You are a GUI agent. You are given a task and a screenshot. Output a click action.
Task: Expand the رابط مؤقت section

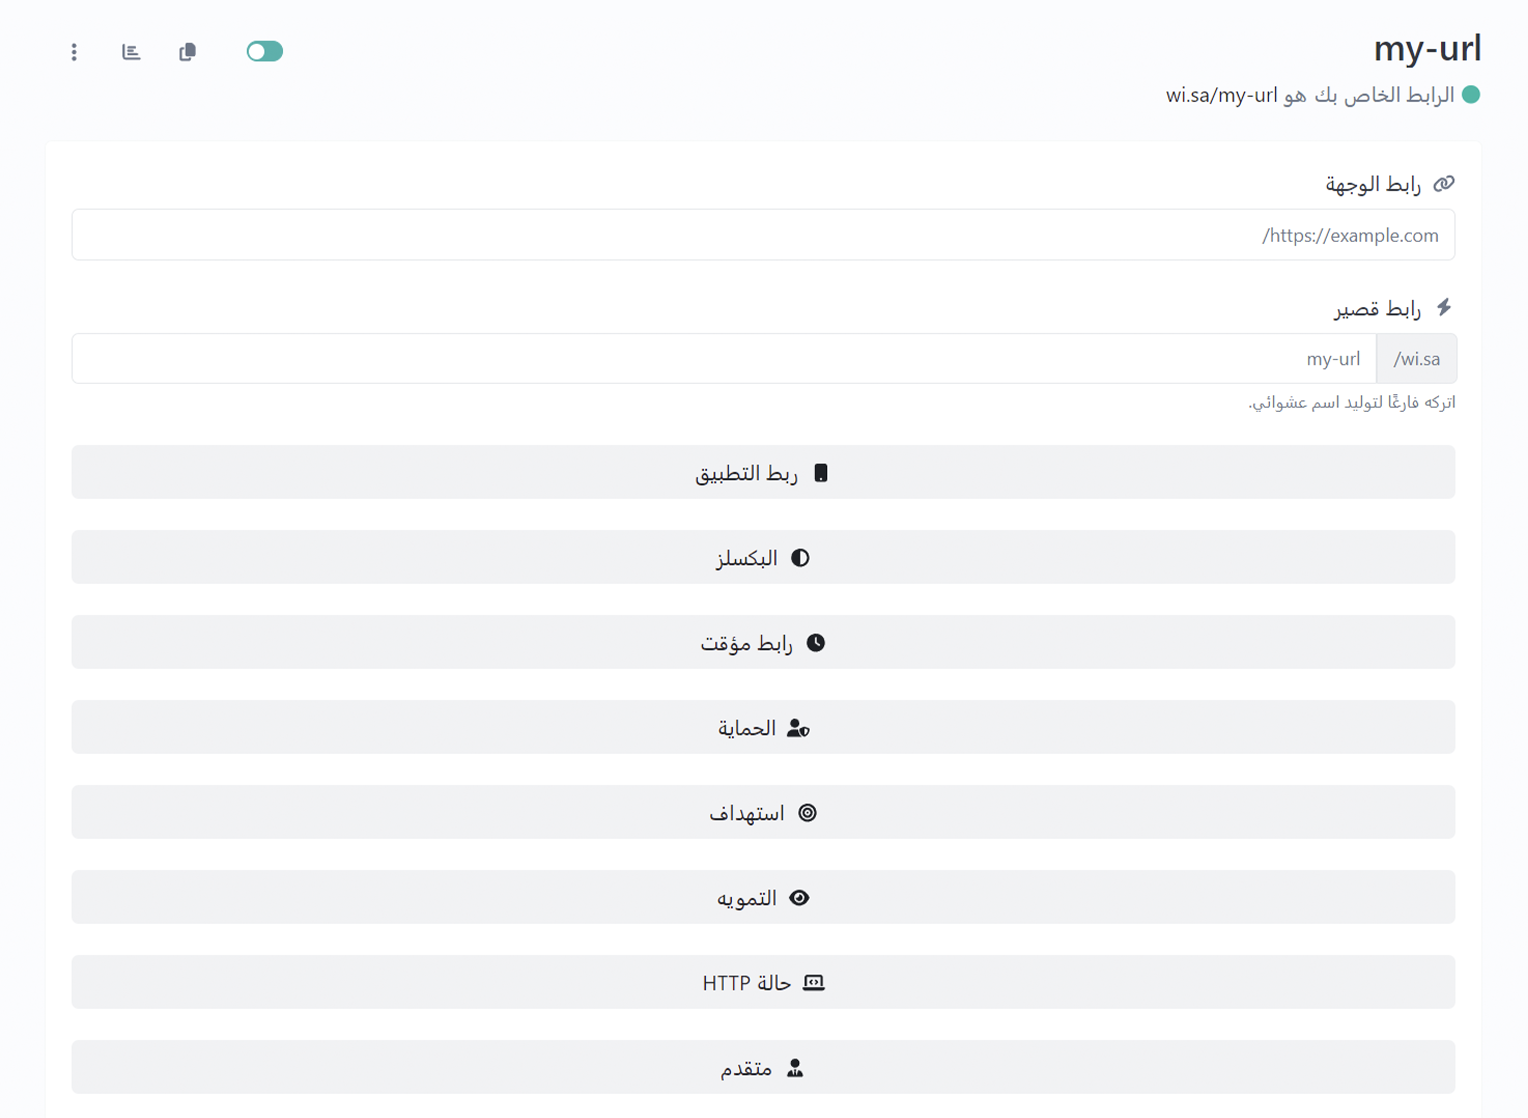click(x=763, y=642)
